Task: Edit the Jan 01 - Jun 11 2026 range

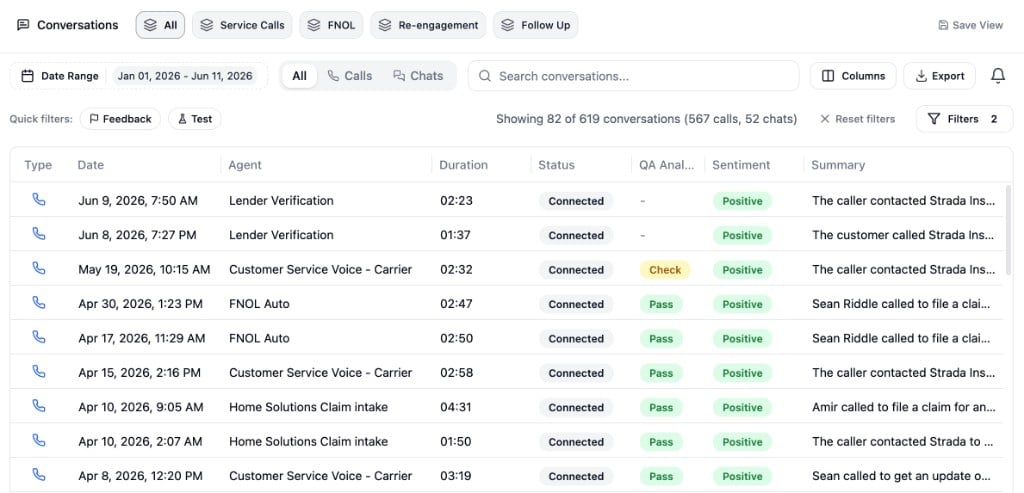Action: click(185, 76)
